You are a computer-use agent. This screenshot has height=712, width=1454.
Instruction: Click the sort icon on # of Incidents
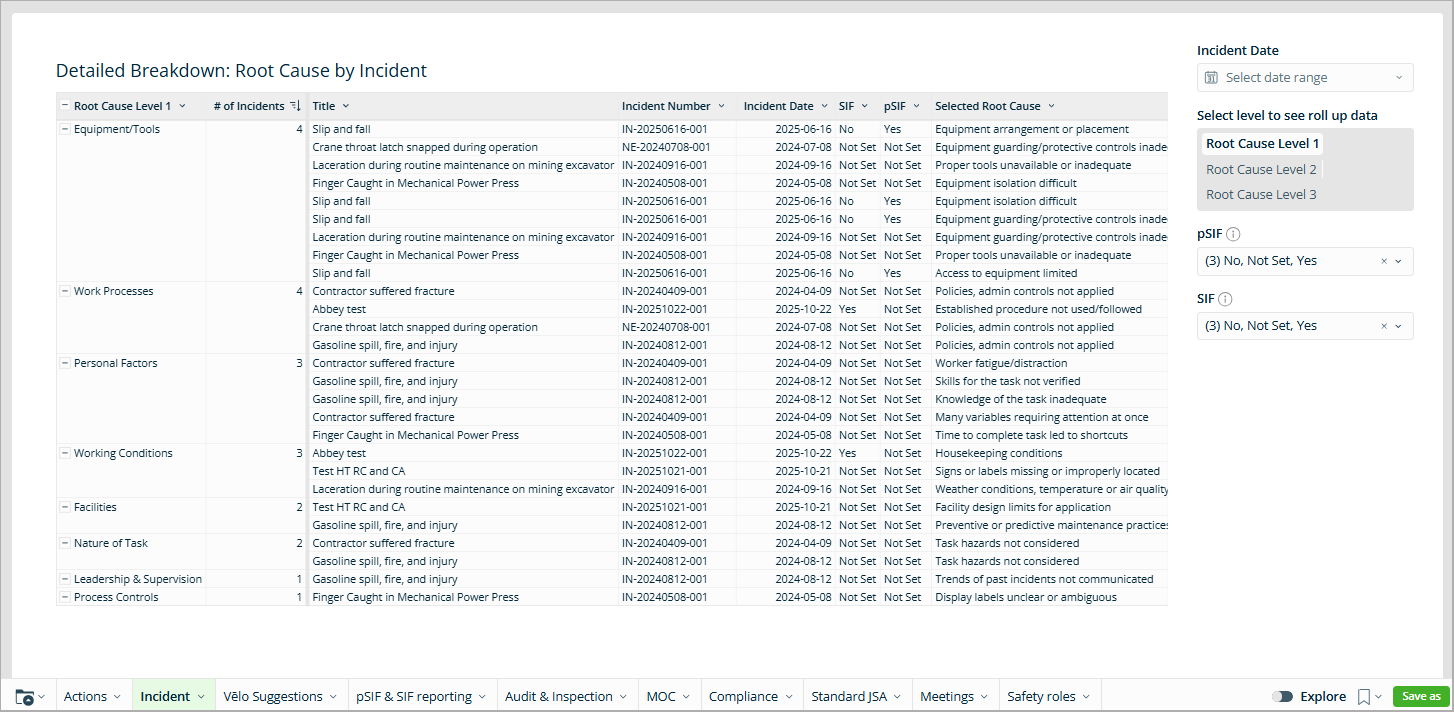pos(295,106)
